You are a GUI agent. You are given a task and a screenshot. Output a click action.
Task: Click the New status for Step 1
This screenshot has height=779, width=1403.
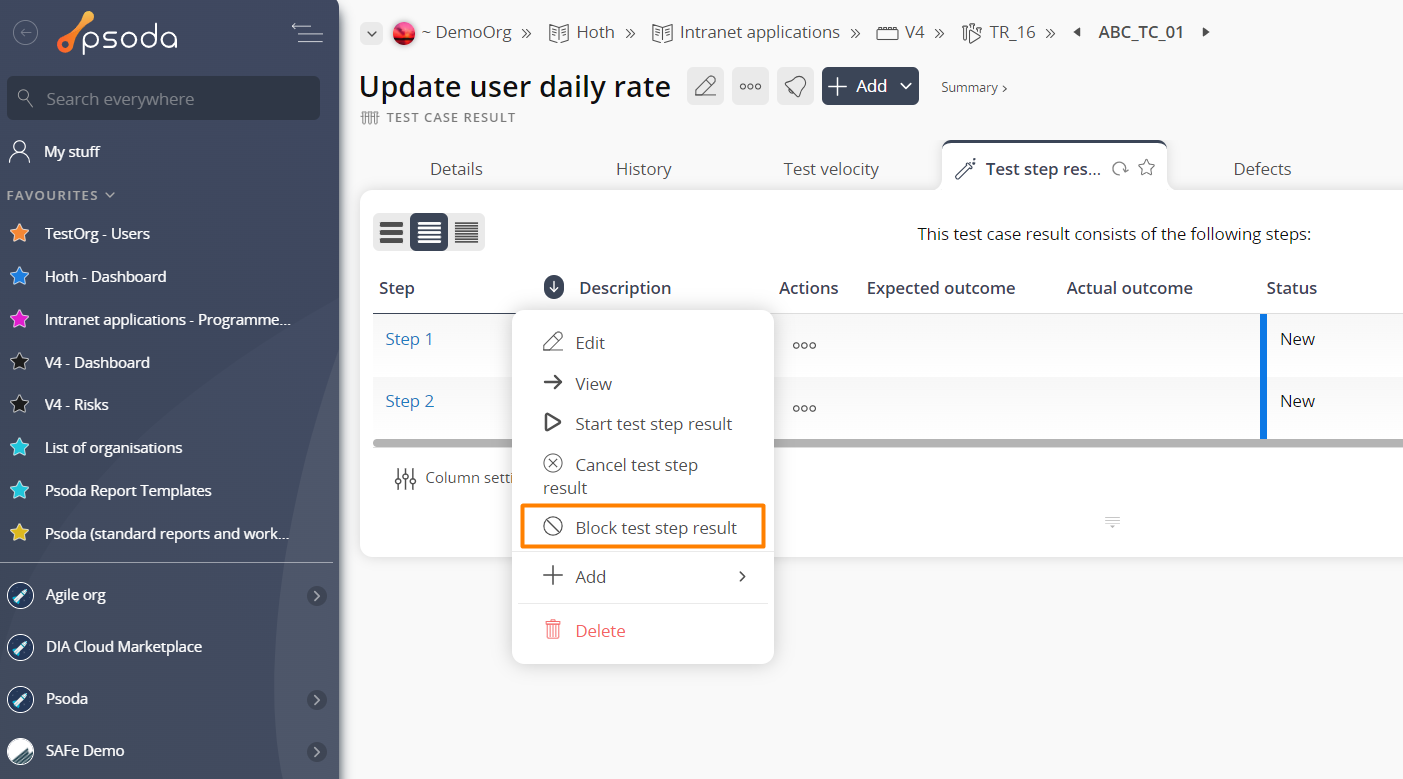point(1297,339)
